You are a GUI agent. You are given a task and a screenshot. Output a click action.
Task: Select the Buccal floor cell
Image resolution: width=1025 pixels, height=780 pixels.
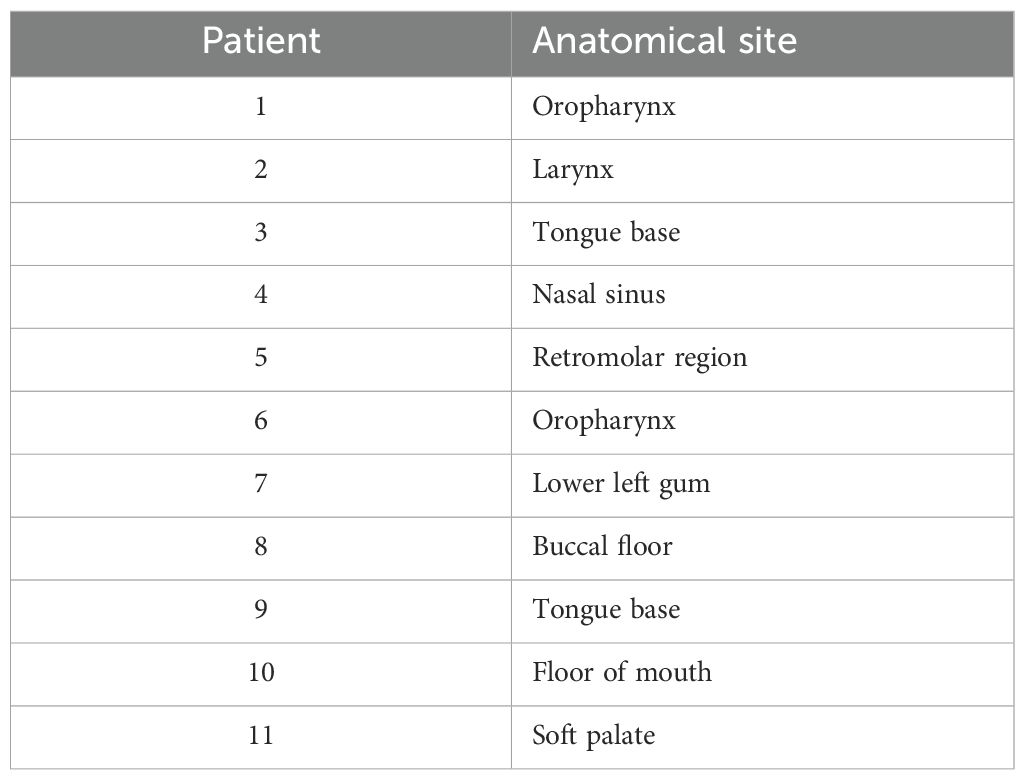(762, 548)
